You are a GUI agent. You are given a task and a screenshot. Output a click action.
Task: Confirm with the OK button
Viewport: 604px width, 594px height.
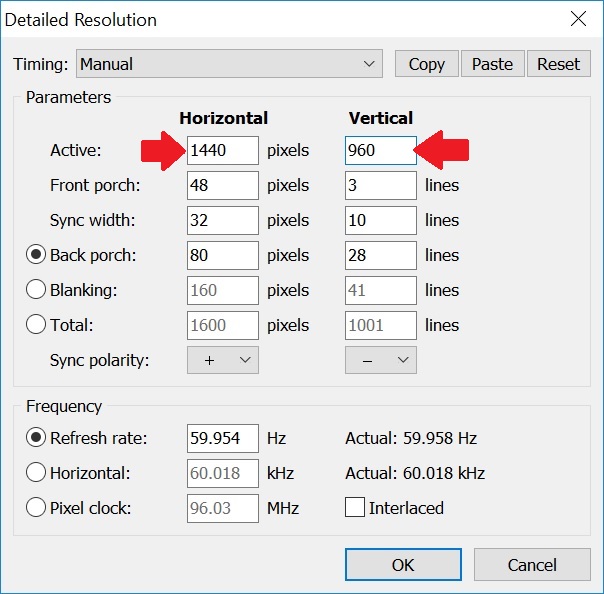click(x=403, y=565)
